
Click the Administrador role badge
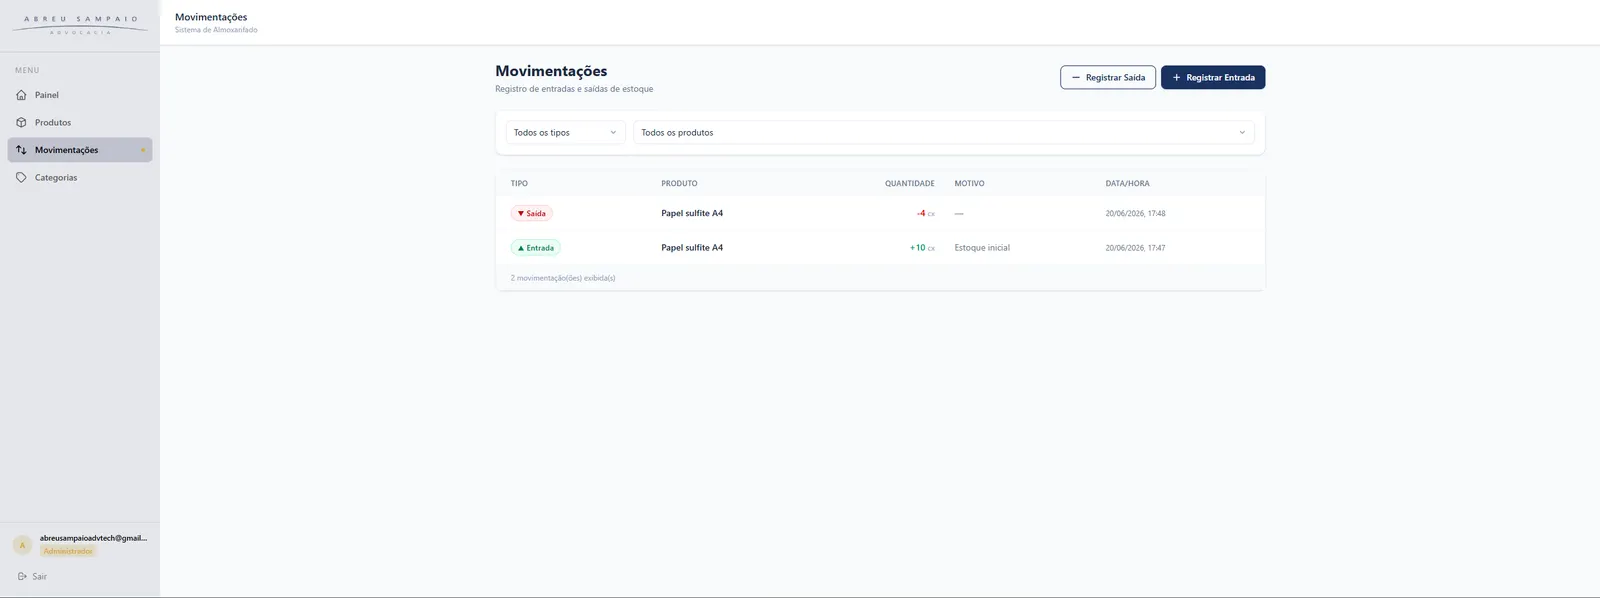[x=68, y=551]
